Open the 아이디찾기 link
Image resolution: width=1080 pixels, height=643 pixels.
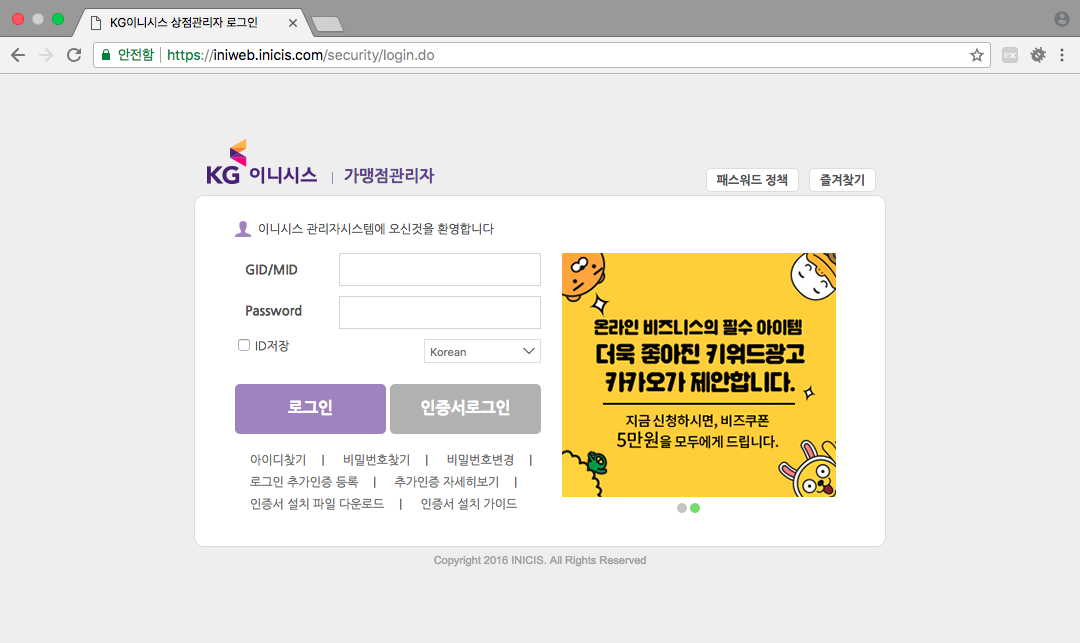click(x=278, y=460)
